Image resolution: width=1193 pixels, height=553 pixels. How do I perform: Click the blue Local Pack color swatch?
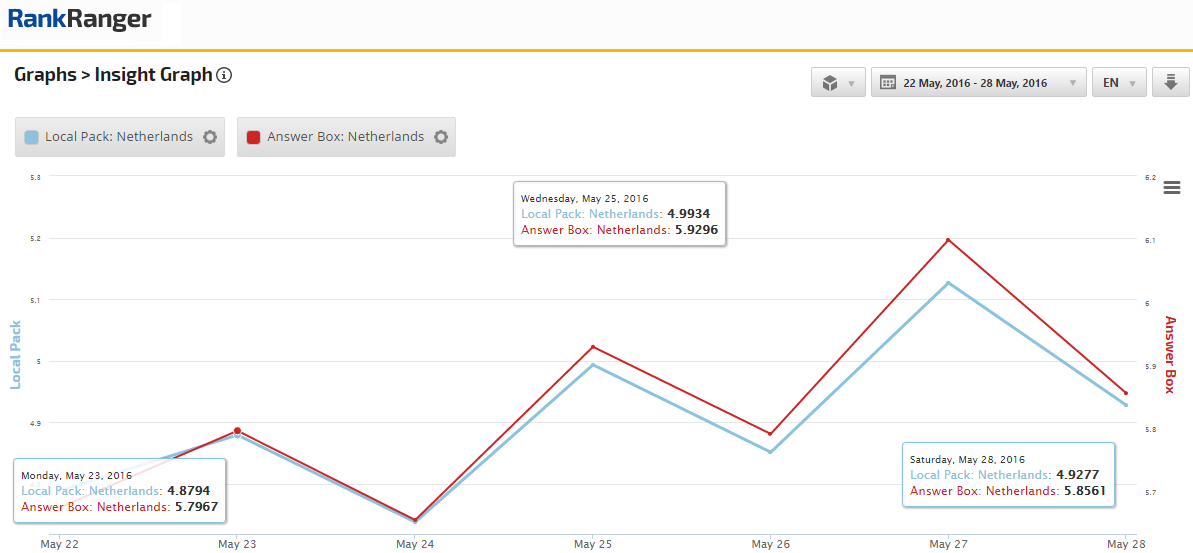click(32, 137)
